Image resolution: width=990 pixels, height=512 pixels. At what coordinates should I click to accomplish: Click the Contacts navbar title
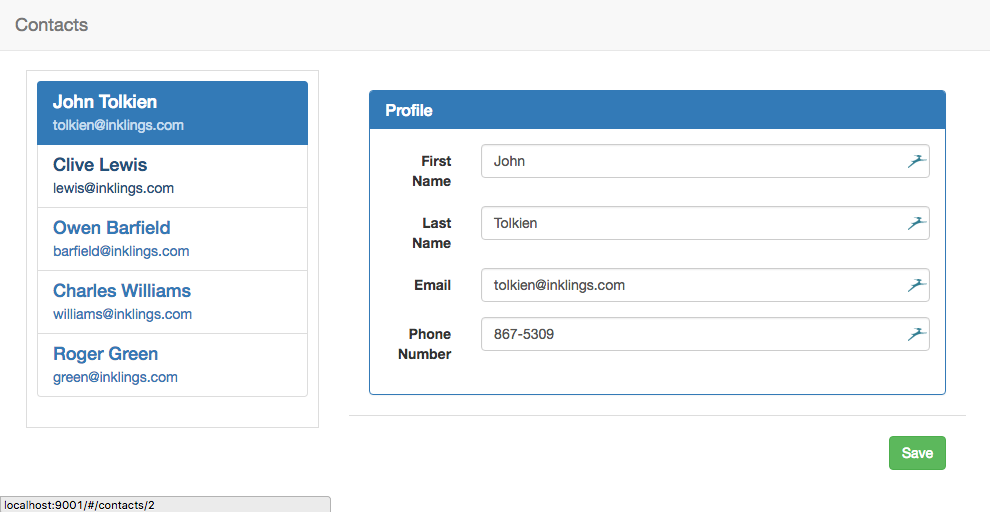(x=51, y=25)
